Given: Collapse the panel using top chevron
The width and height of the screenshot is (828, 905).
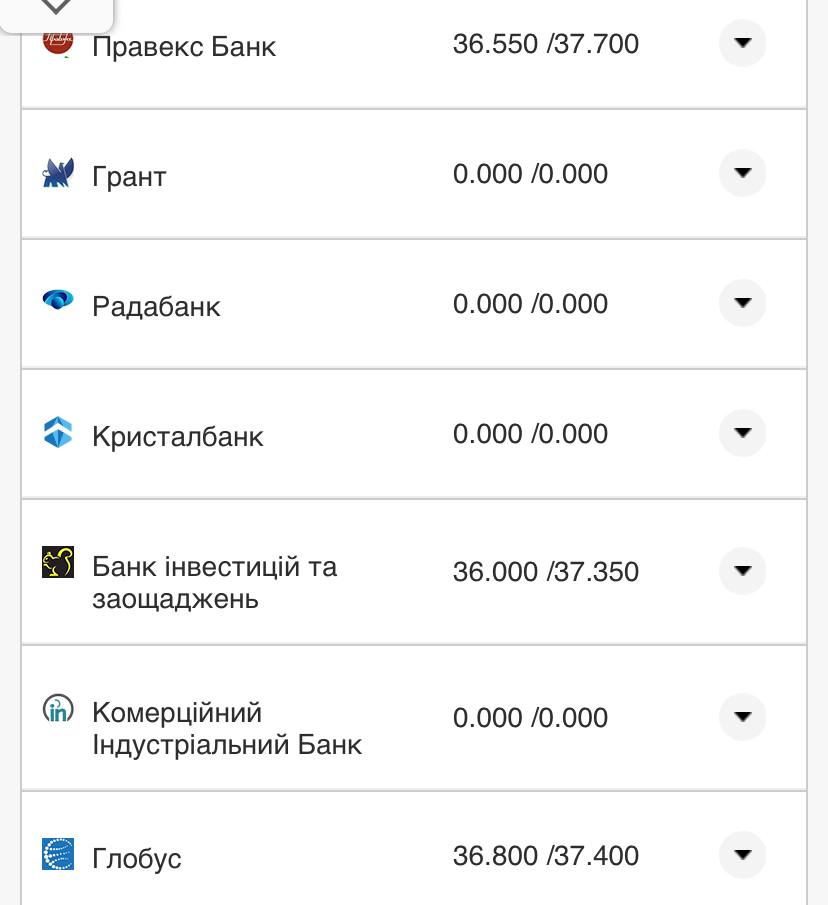Looking at the screenshot, I should tap(56, 8).
